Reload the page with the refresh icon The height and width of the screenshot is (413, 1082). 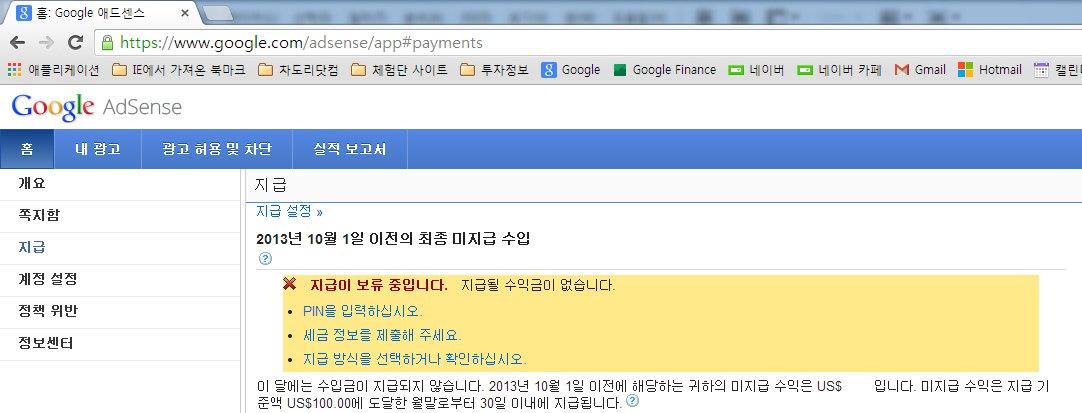75,43
